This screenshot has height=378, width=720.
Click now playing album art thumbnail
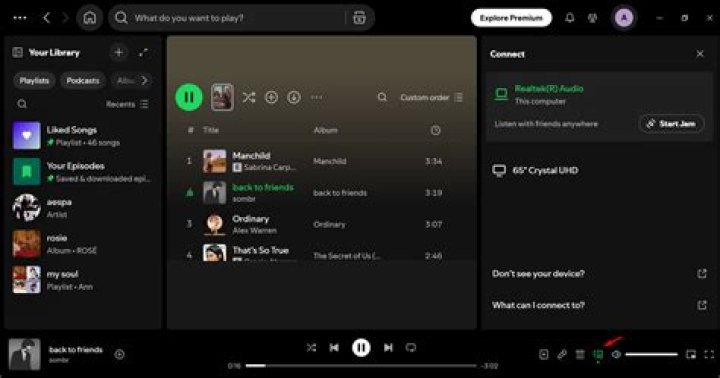[x=25, y=354]
